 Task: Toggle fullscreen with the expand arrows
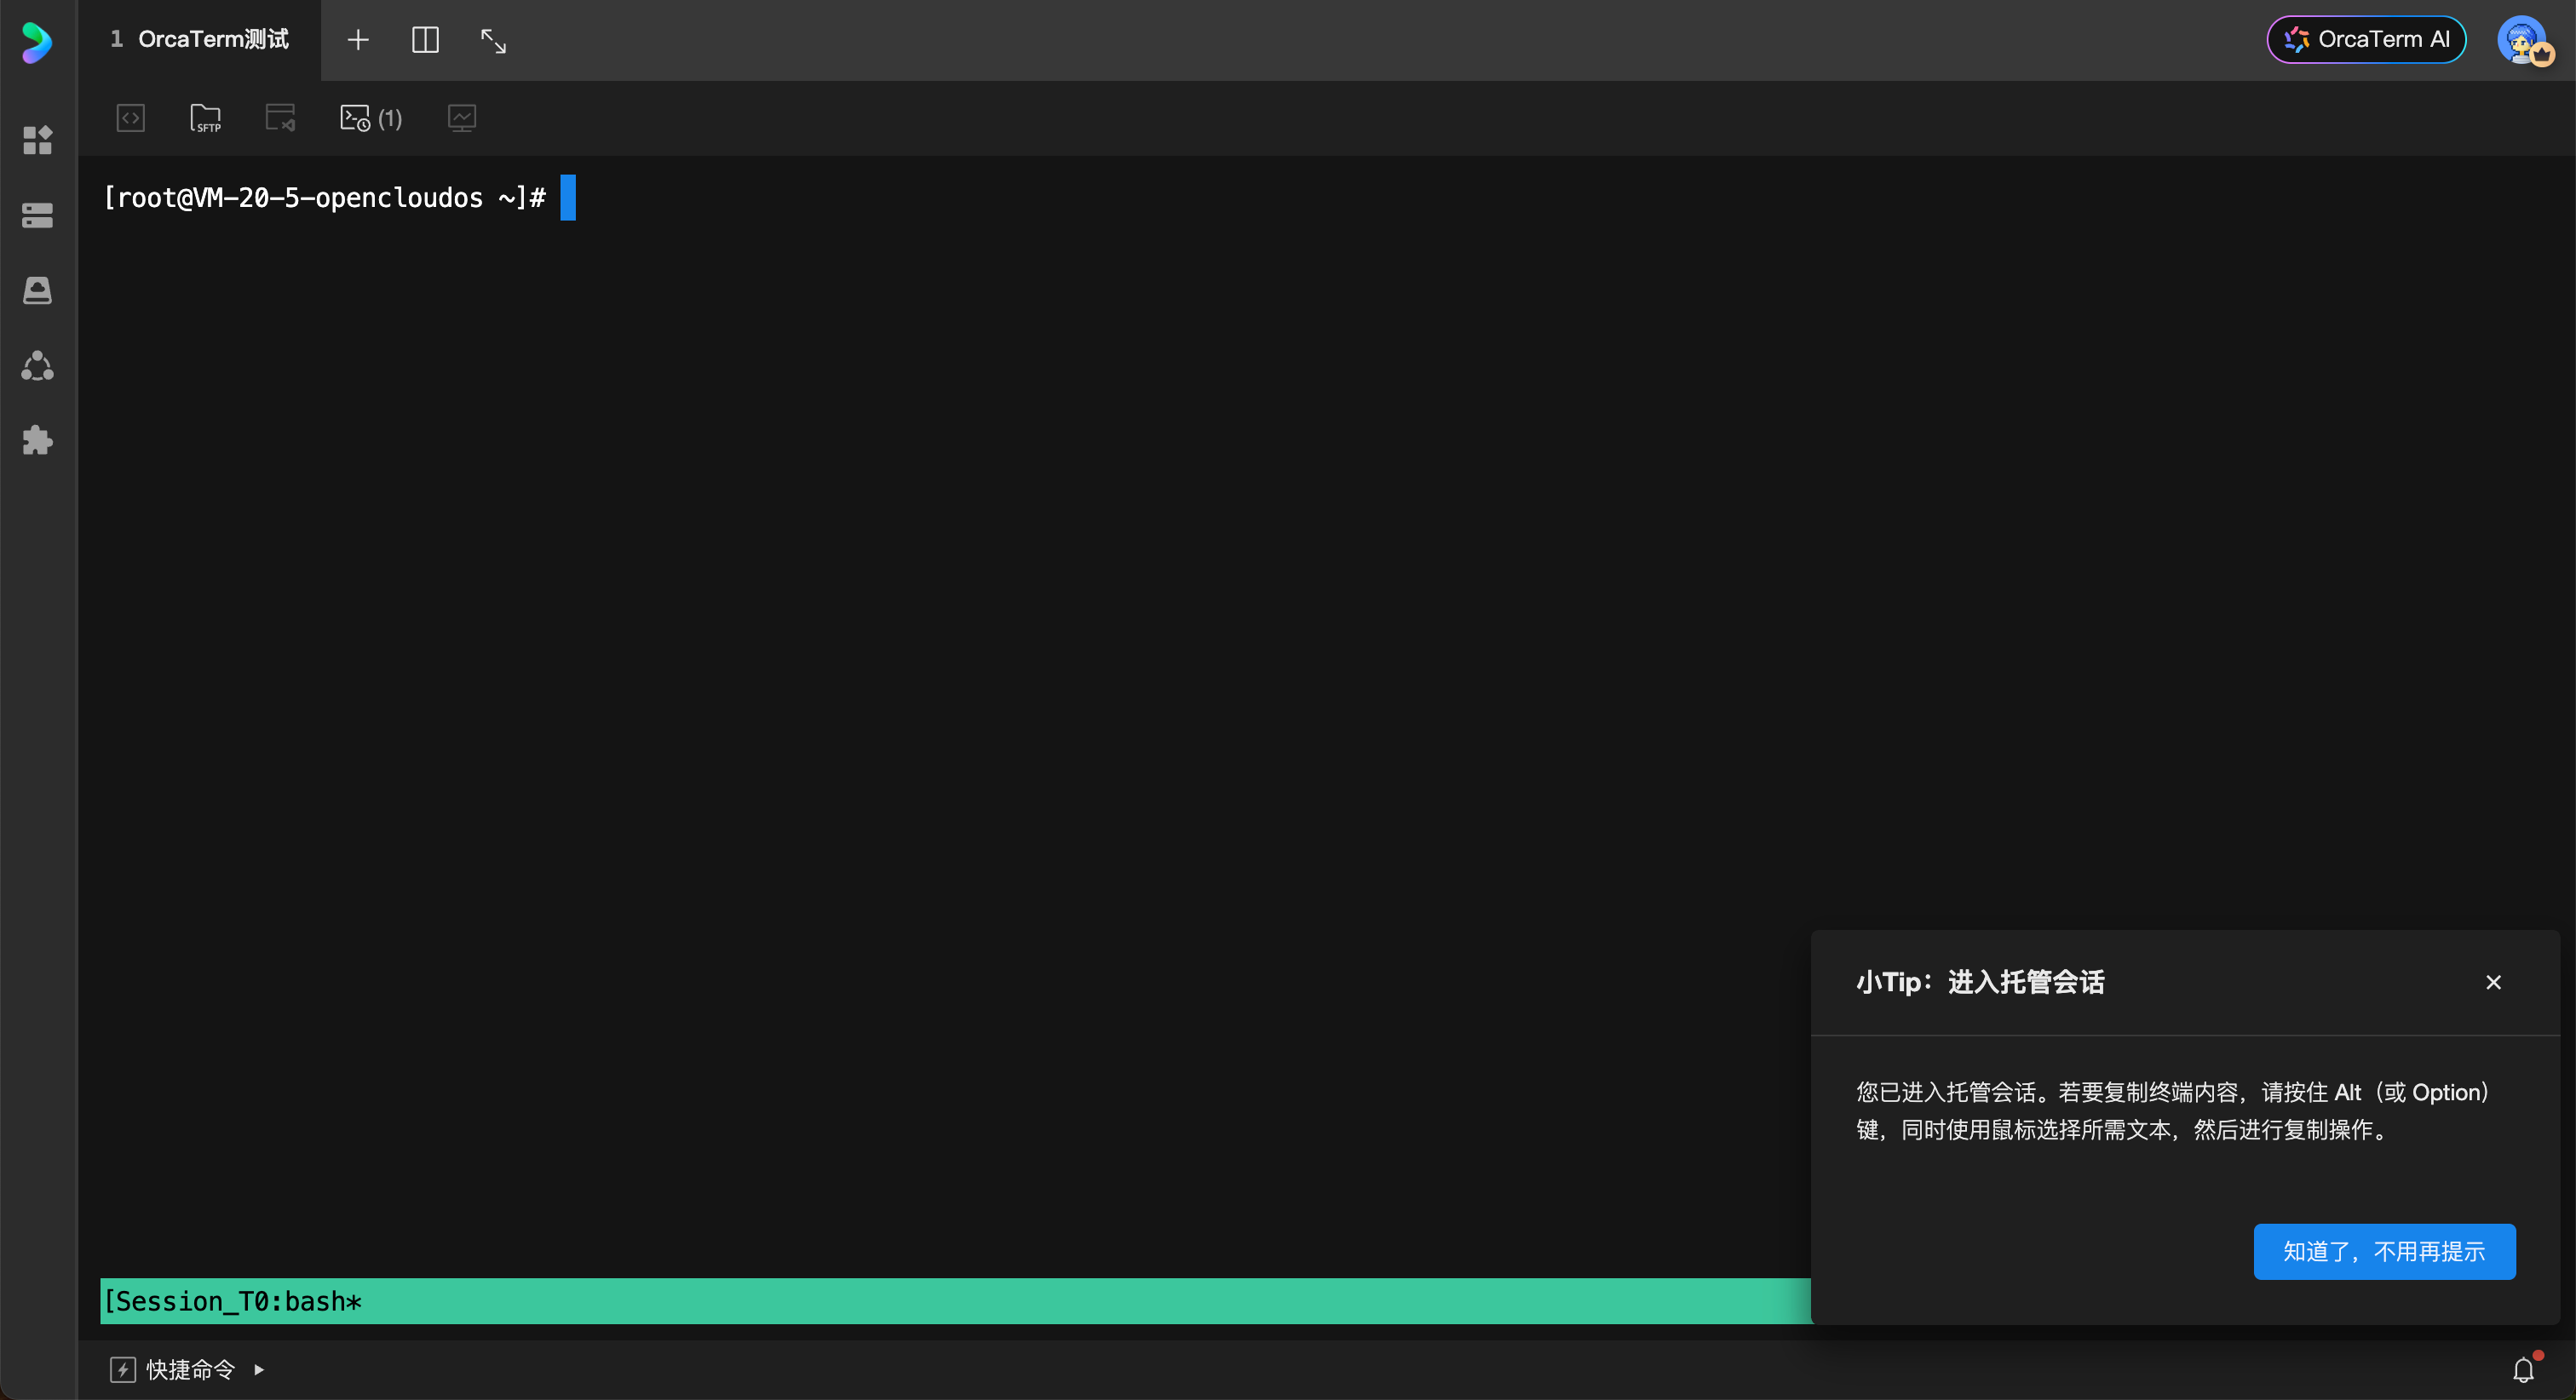point(493,40)
